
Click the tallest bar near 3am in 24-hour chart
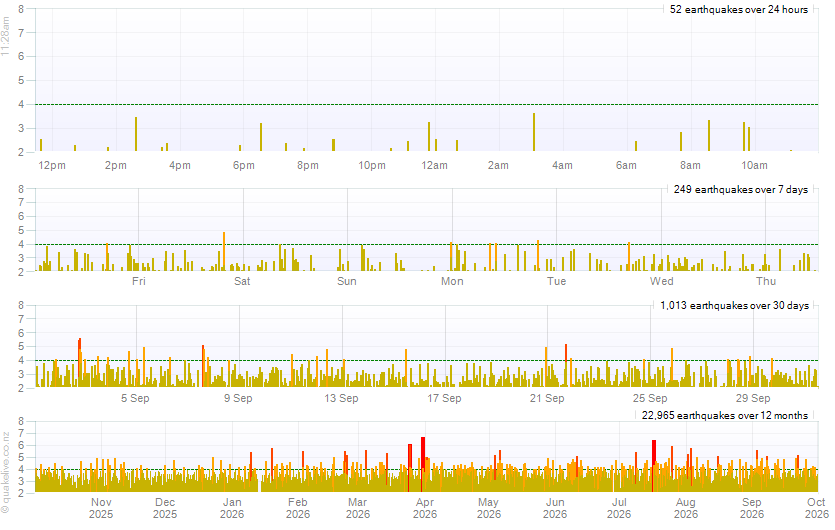coord(534,132)
